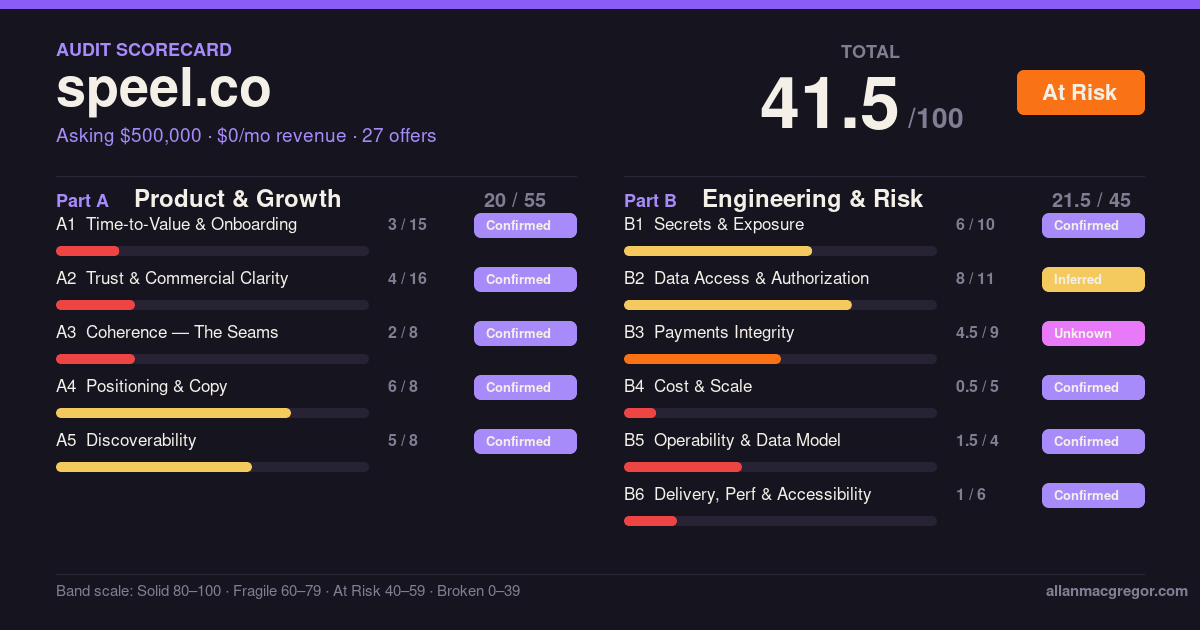The width and height of the screenshot is (1200, 630).
Task: Click Inferred badge for B2 Data Access
Action: [x=1093, y=279]
